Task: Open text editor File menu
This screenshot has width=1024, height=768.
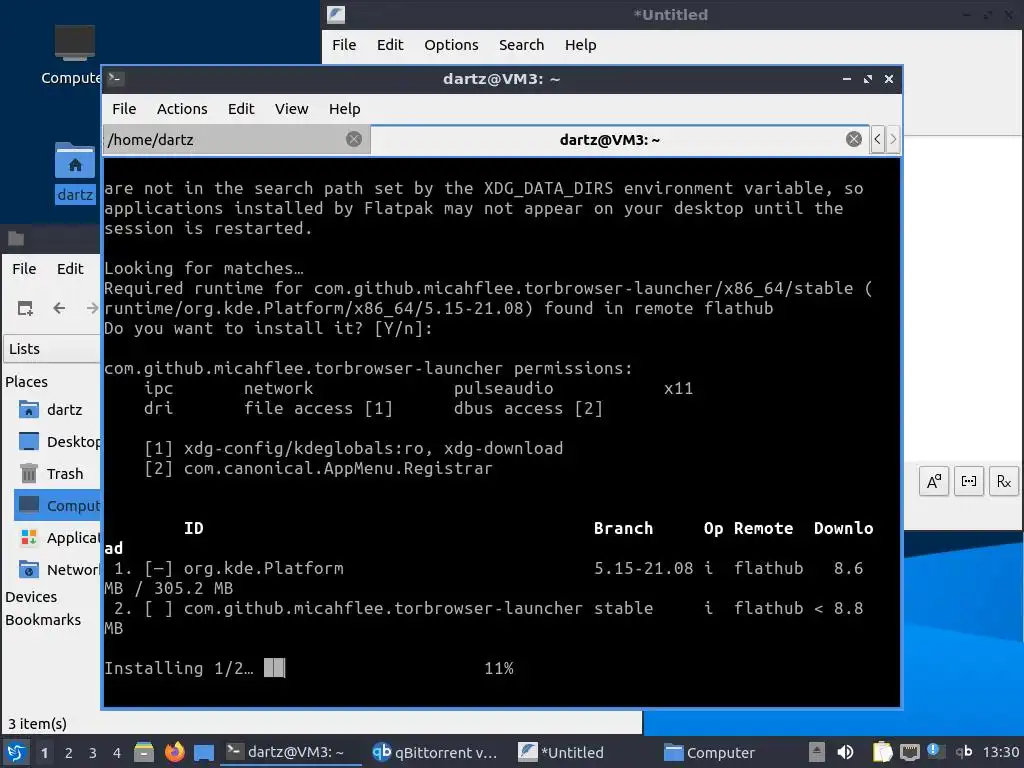Action: (344, 45)
